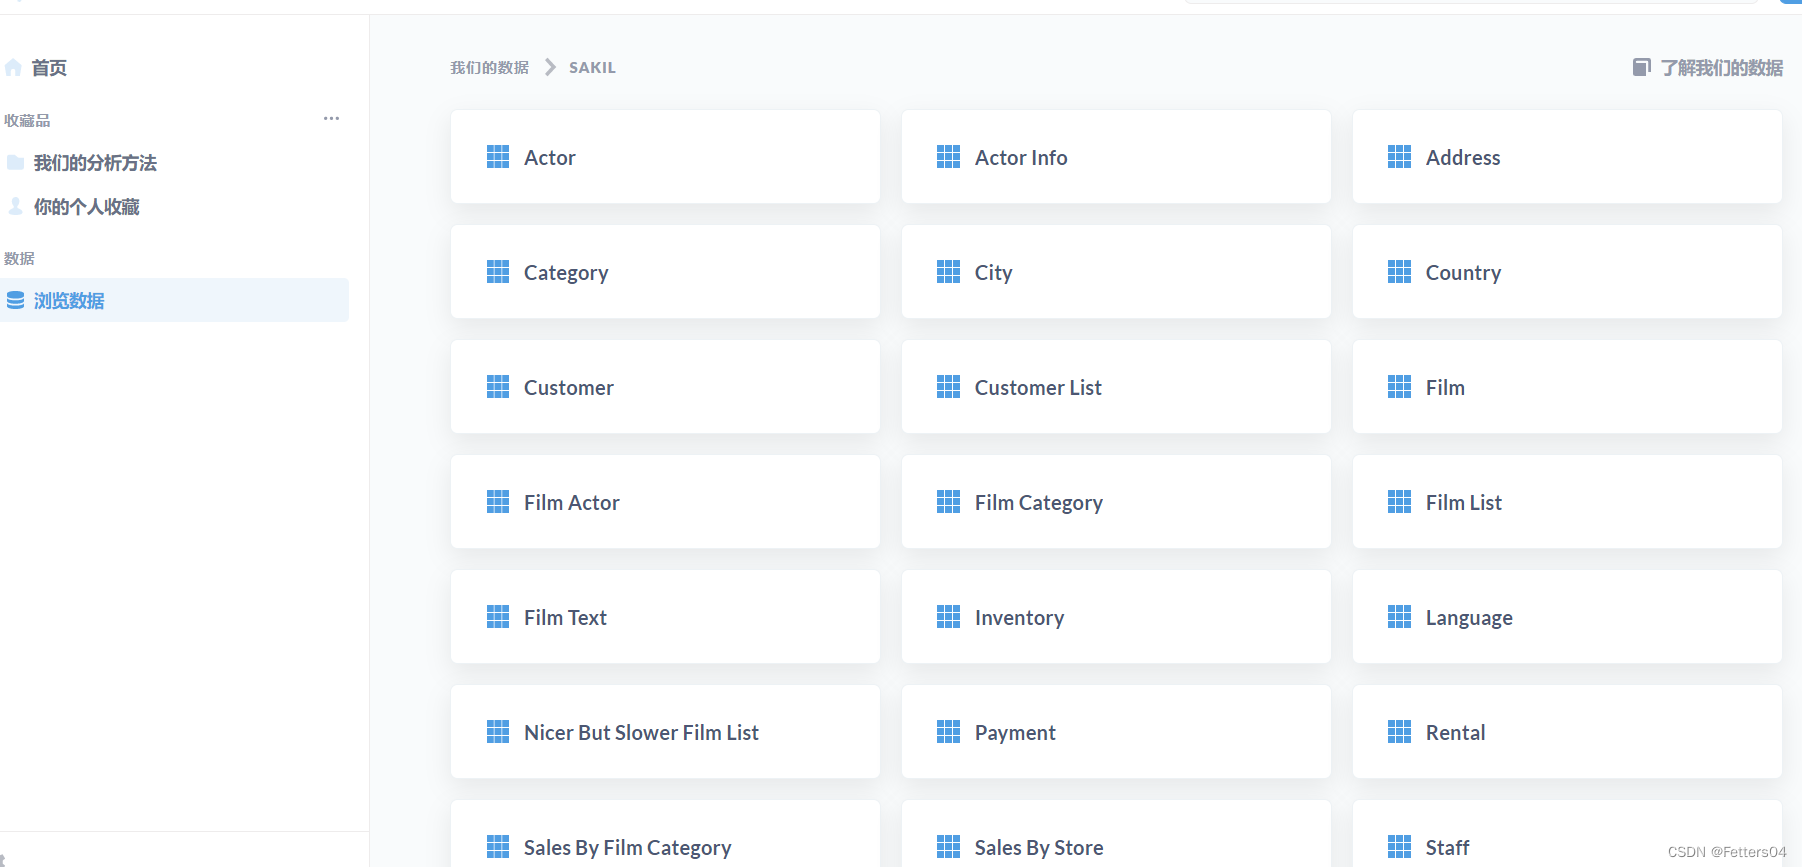1802x867 pixels.
Task: Navigate to 我们的数据 breadcrumb
Action: 489,68
